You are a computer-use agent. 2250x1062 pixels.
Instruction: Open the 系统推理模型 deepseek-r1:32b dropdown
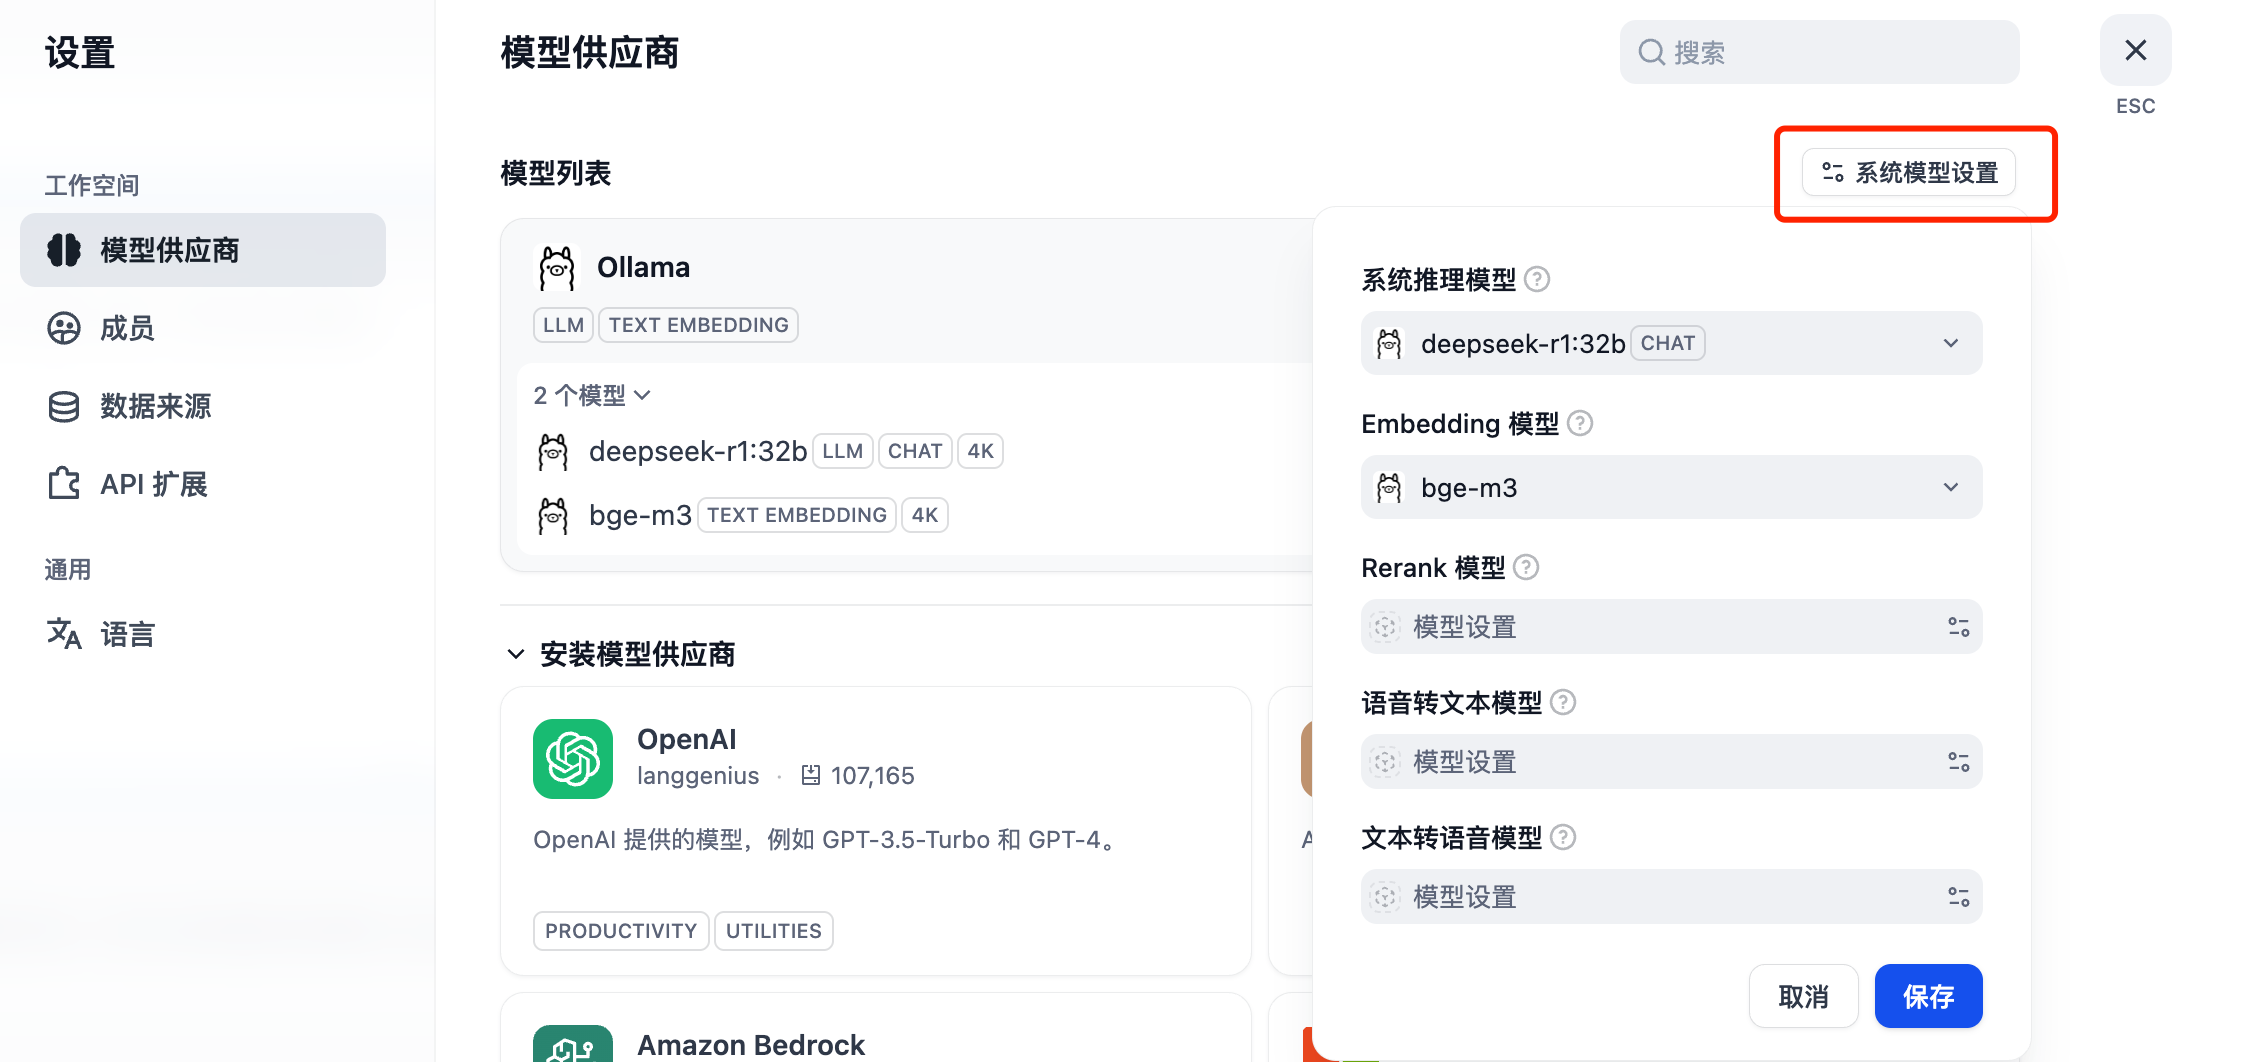tap(1671, 343)
